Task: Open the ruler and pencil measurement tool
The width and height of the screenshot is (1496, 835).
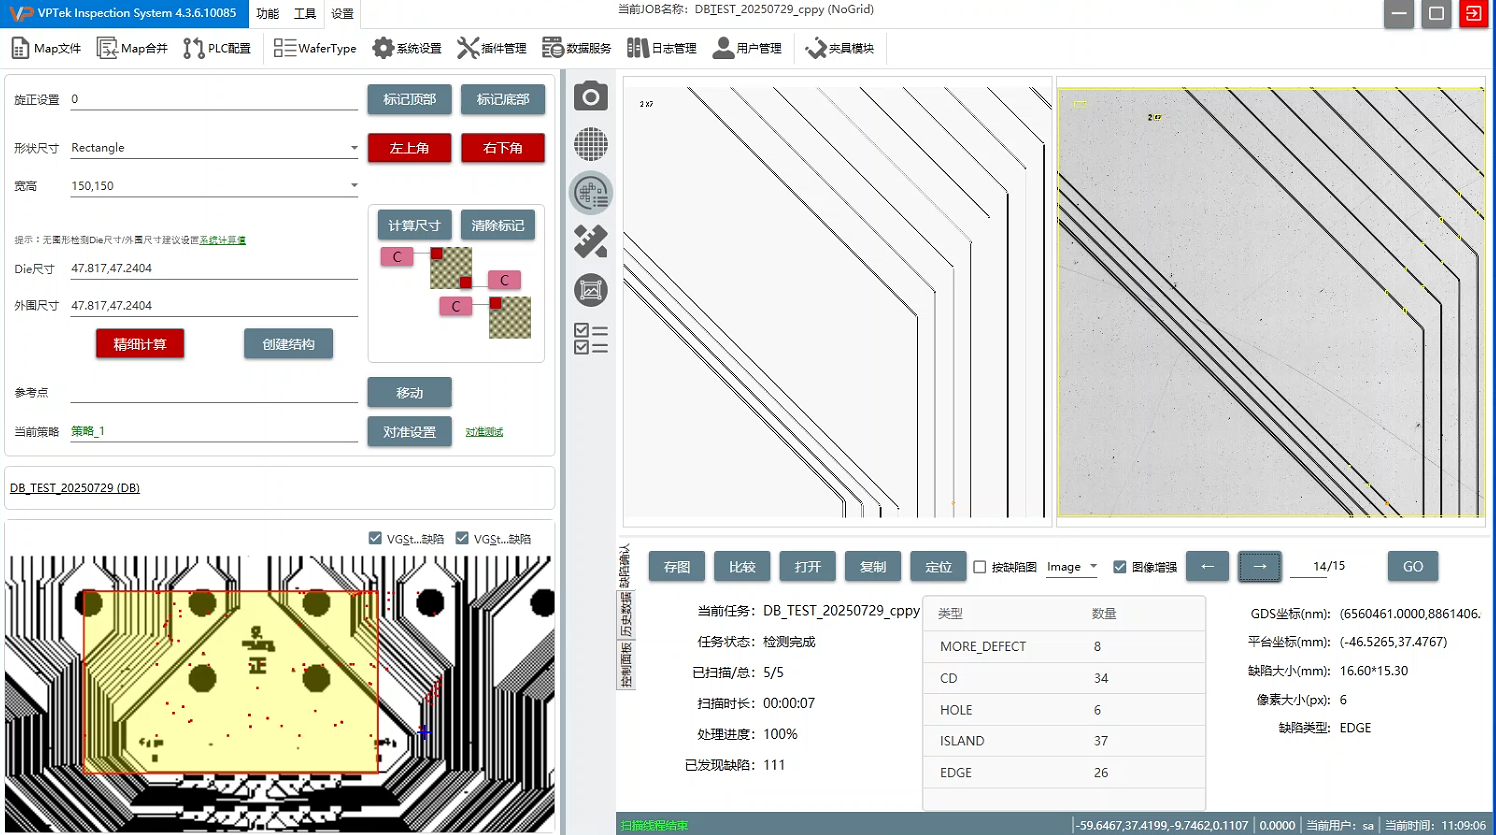Action: pos(590,241)
